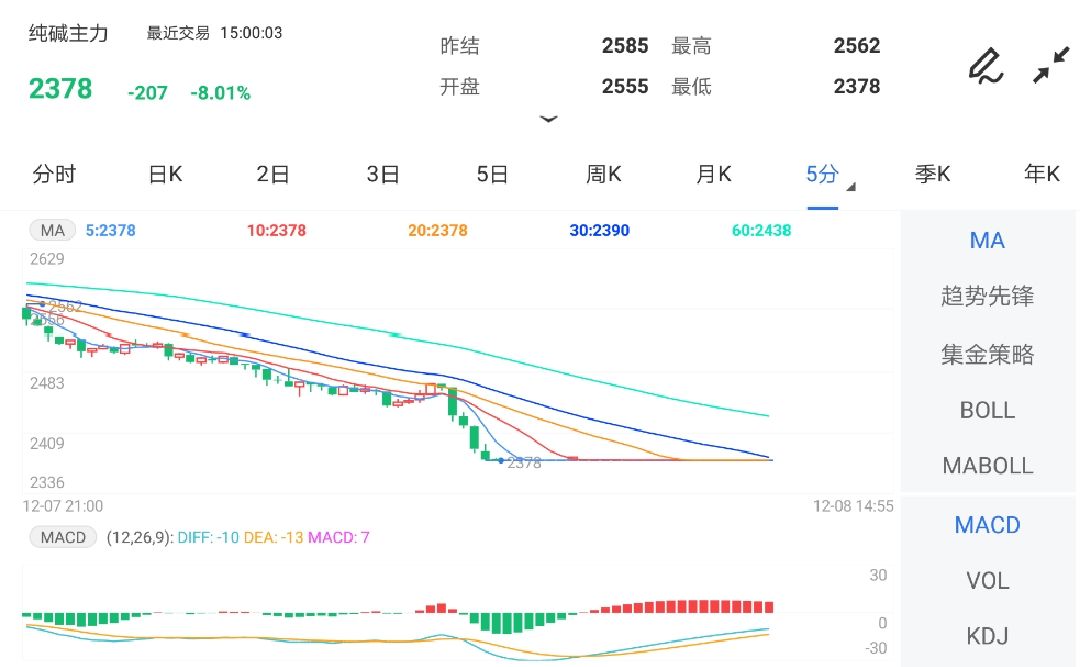Expand quote details with the chevron below 开盘
The width and height of the screenshot is (1080, 667).
click(x=548, y=119)
